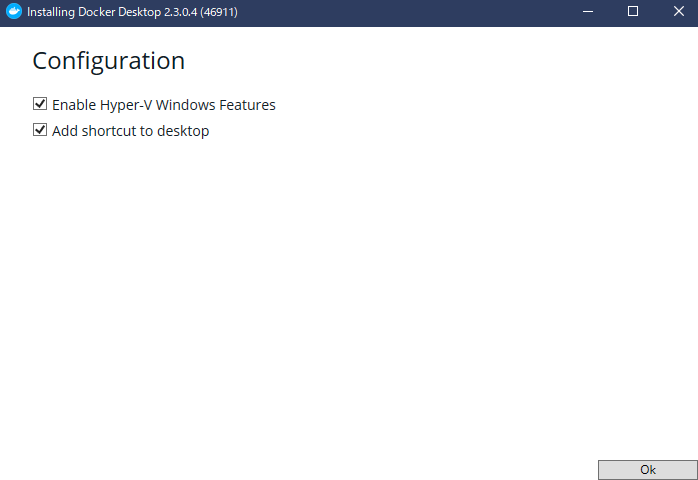698x480 pixels.
Task: Click the 'Installing Docker Desktop 2.3.0.4' title text
Action: pyautogui.click(x=112, y=12)
